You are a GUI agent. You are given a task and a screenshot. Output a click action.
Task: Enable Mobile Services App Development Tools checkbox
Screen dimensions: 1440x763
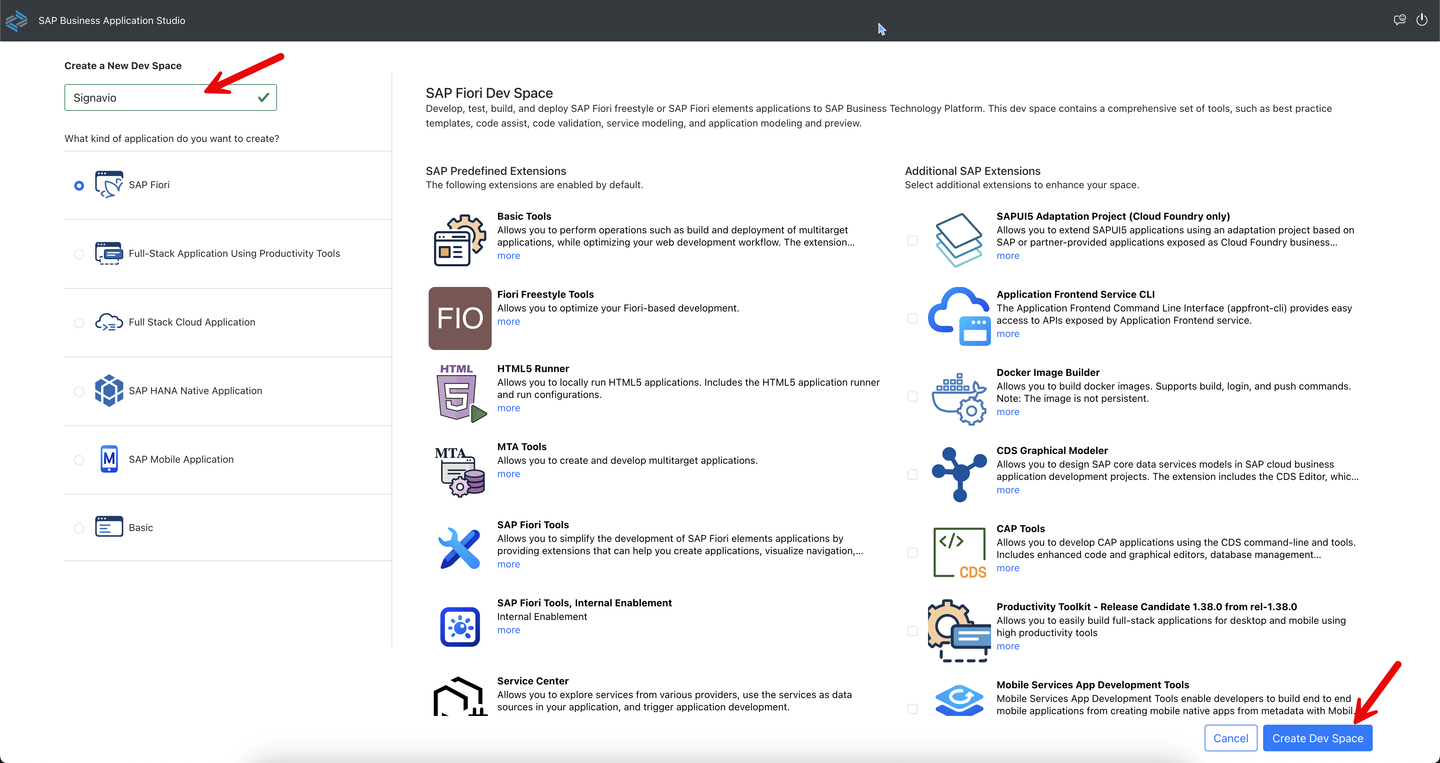912,708
